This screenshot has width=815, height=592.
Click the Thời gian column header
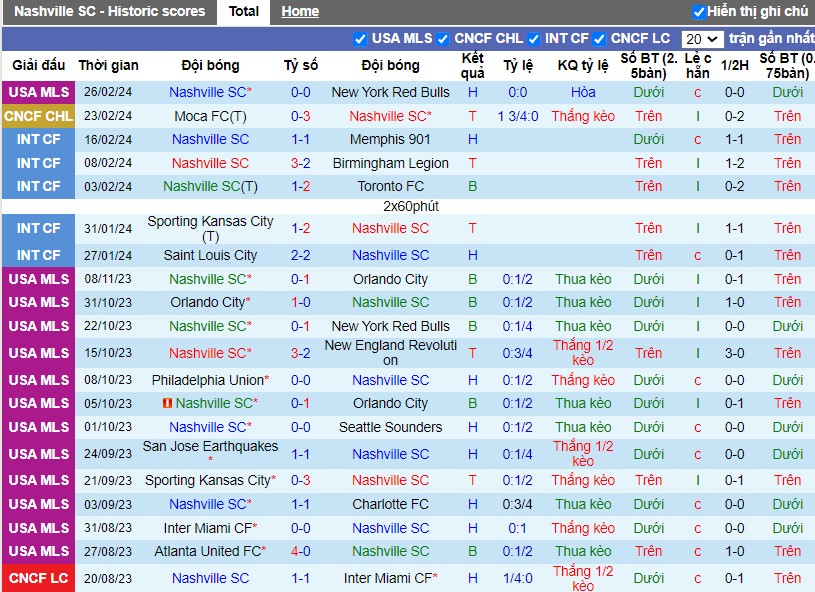tap(109, 65)
